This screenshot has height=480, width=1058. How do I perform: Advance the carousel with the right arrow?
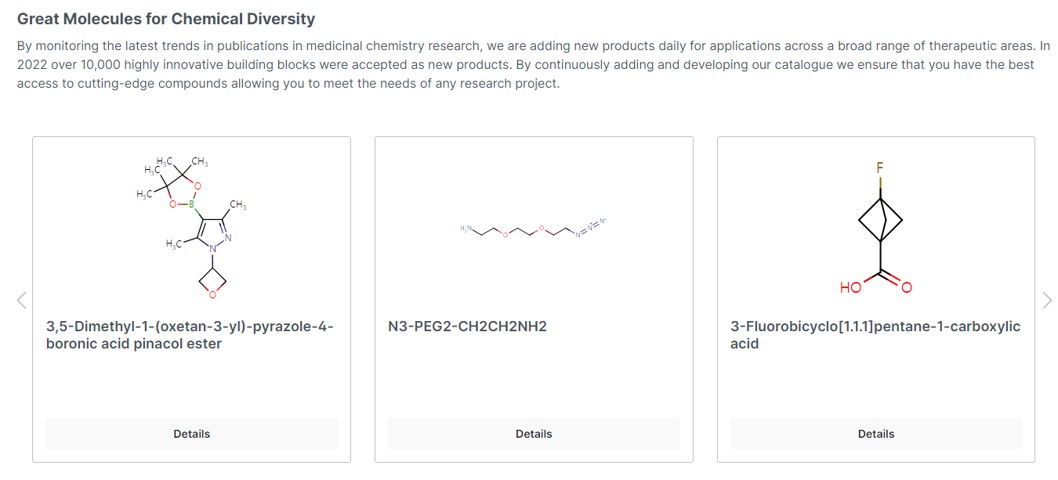point(1046,300)
